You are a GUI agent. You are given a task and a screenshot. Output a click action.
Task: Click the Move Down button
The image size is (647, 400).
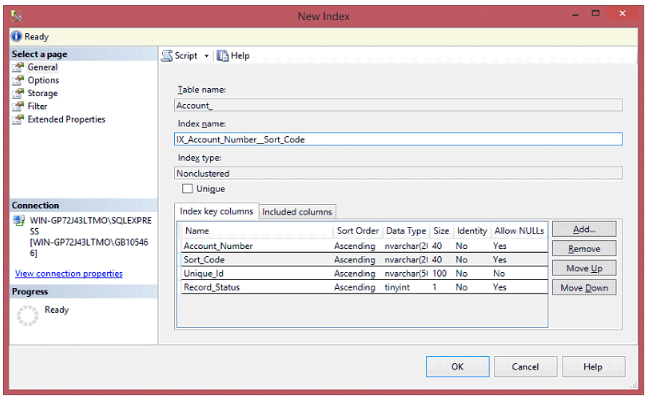584,288
